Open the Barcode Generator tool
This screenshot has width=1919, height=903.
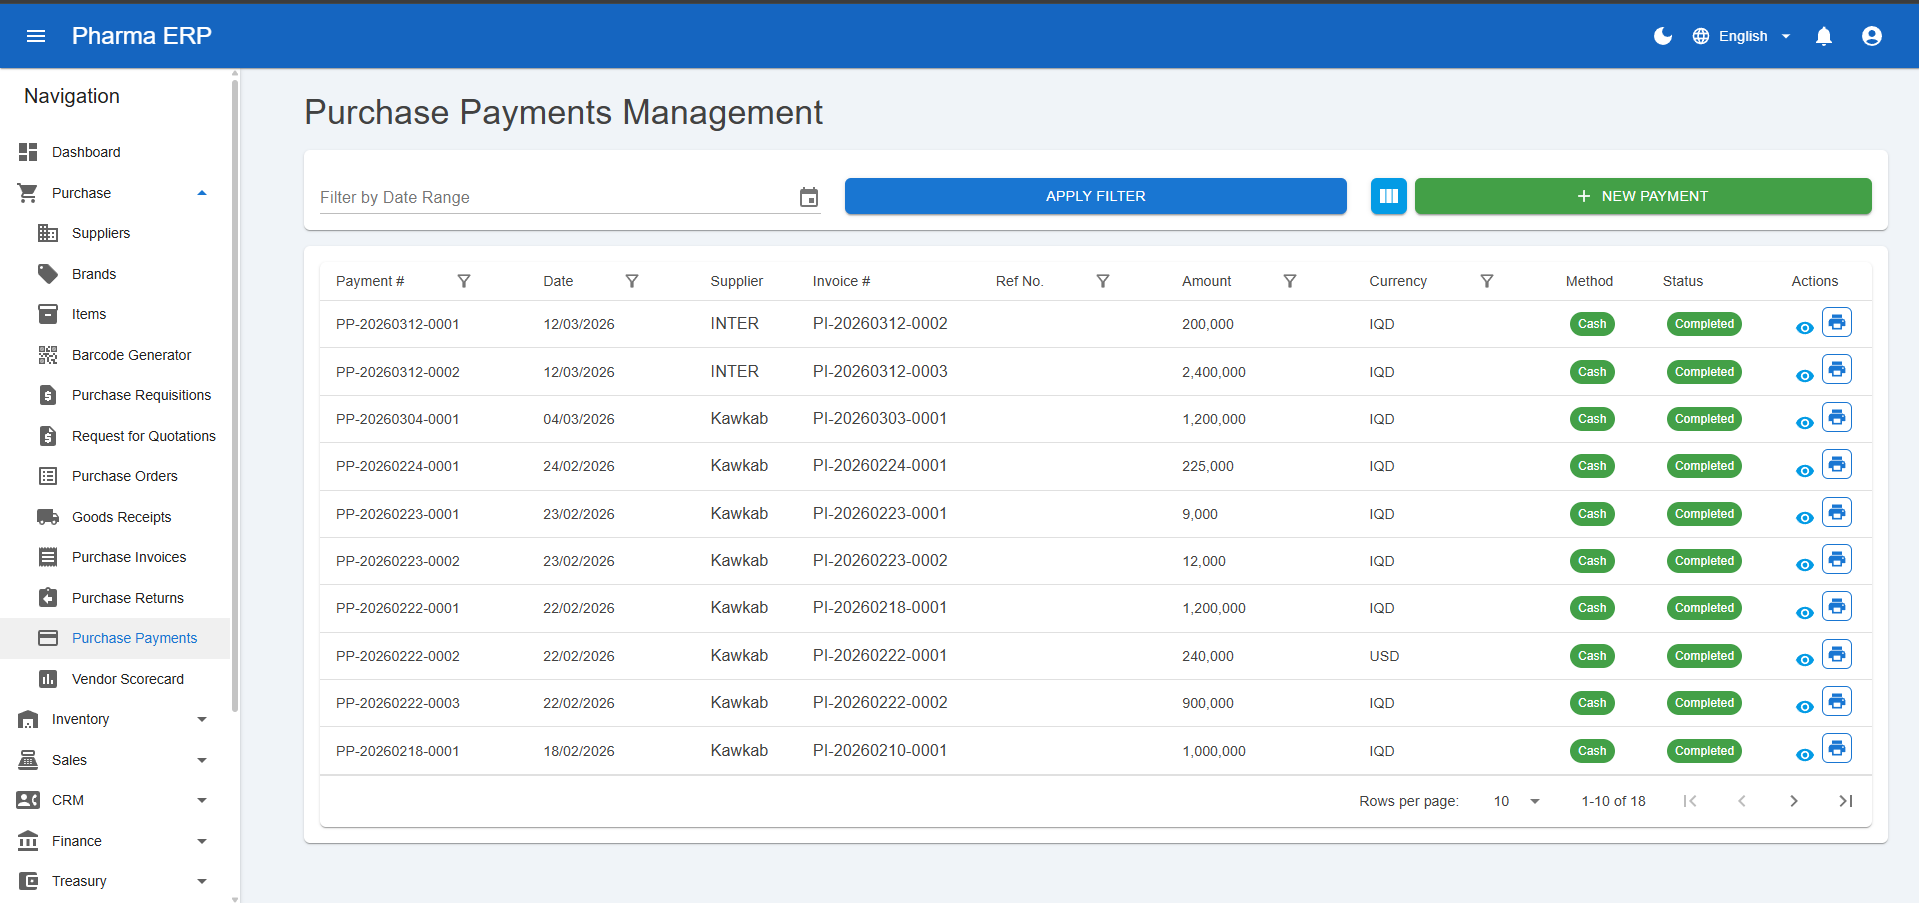coord(132,354)
